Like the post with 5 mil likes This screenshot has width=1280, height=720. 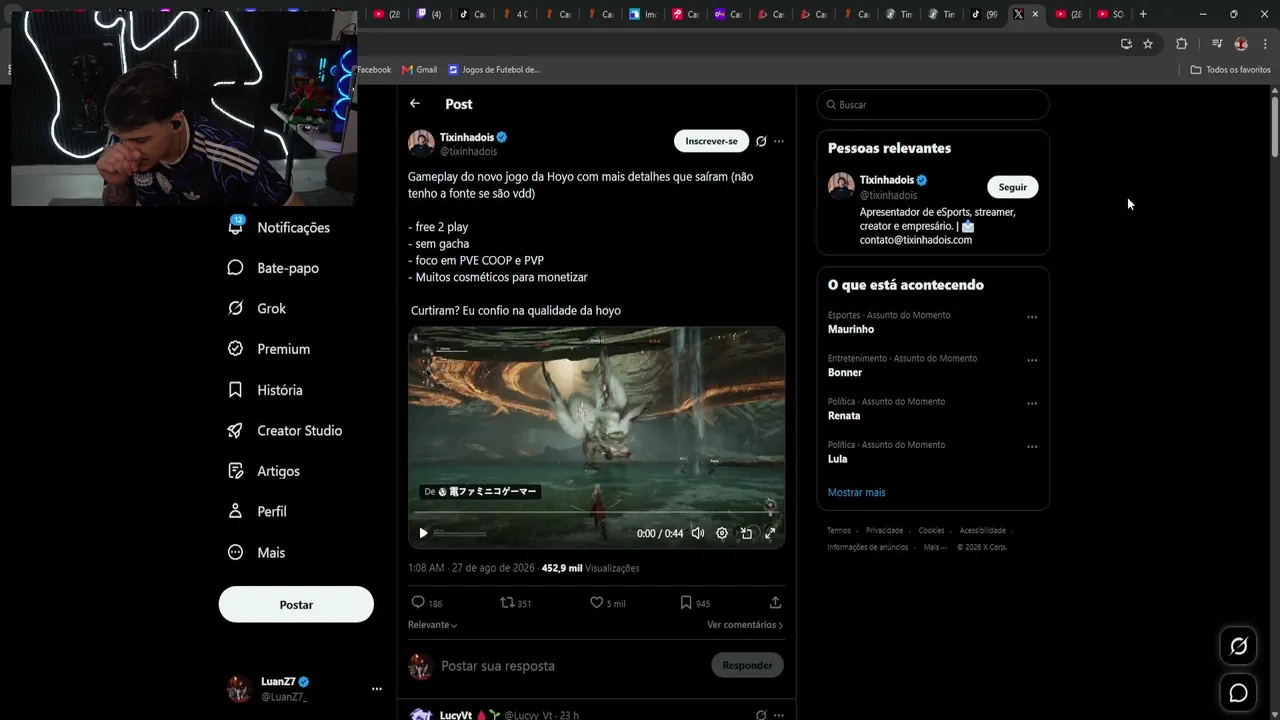[x=596, y=602]
